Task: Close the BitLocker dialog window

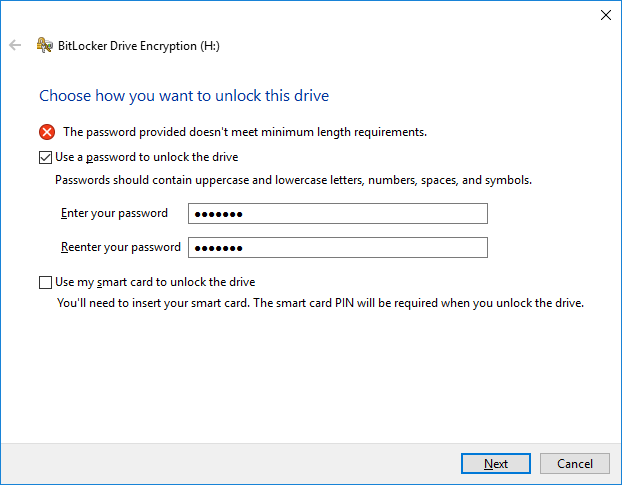Action: point(605,15)
